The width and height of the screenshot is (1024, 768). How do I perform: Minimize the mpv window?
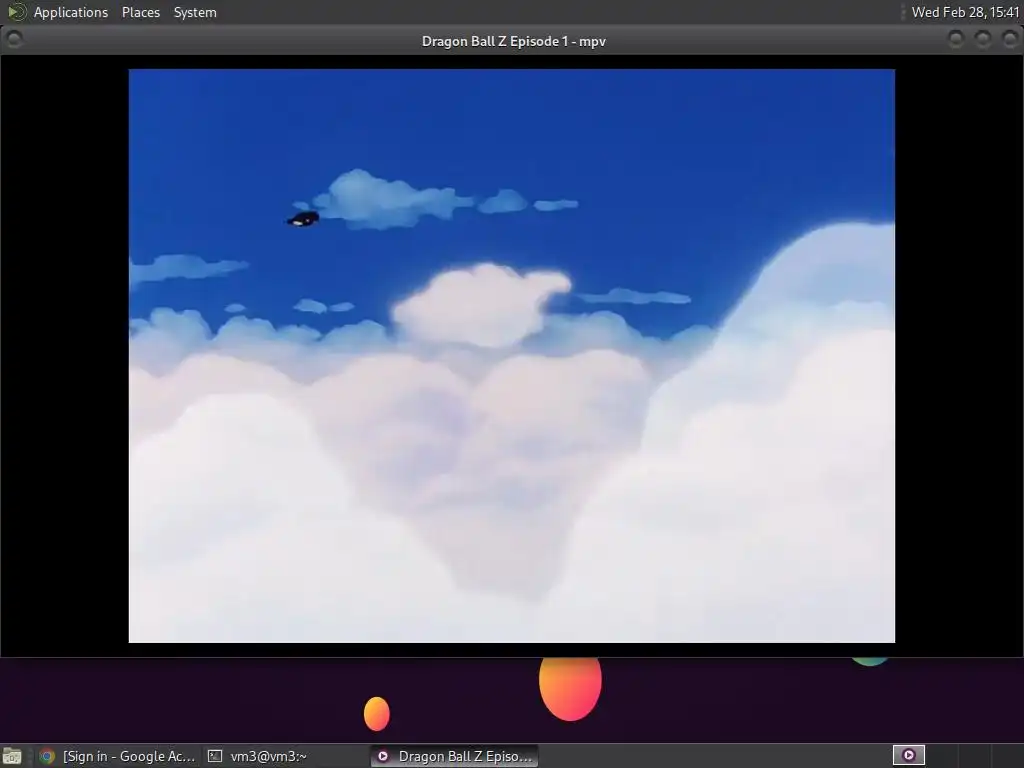coord(956,40)
